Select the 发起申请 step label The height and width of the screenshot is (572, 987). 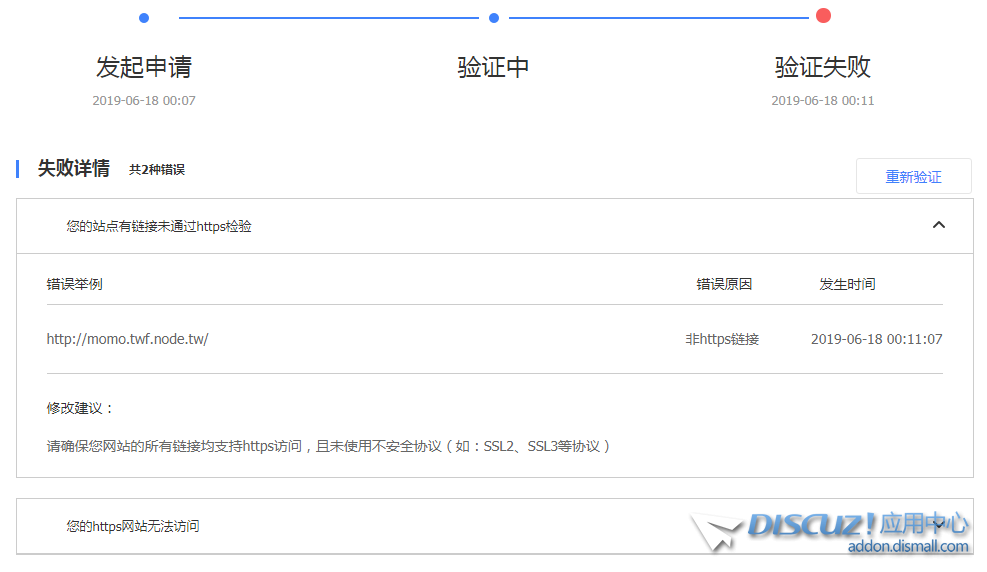pyautogui.click(x=144, y=67)
